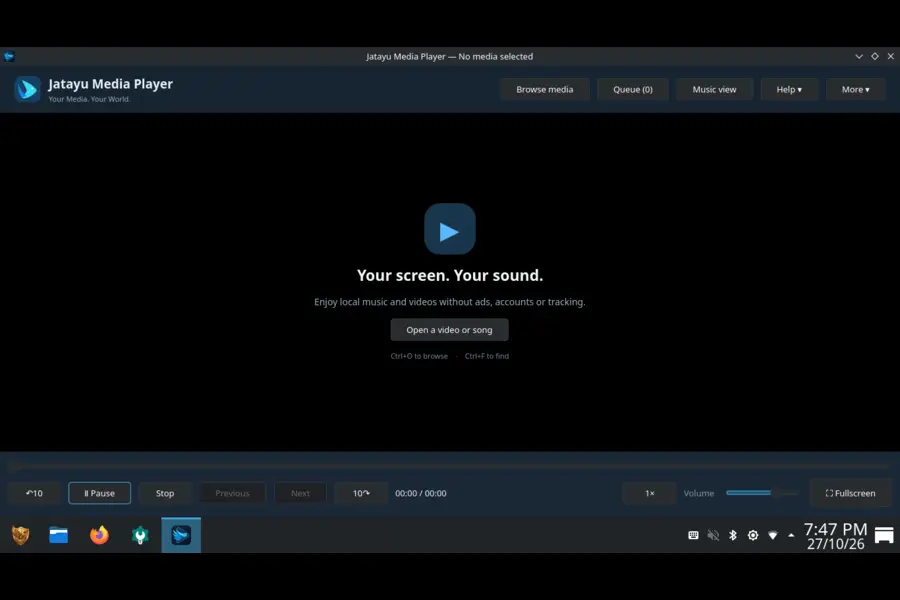Click the Previous track button
The height and width of the screenshot is (600, 900).
[232, 493]
